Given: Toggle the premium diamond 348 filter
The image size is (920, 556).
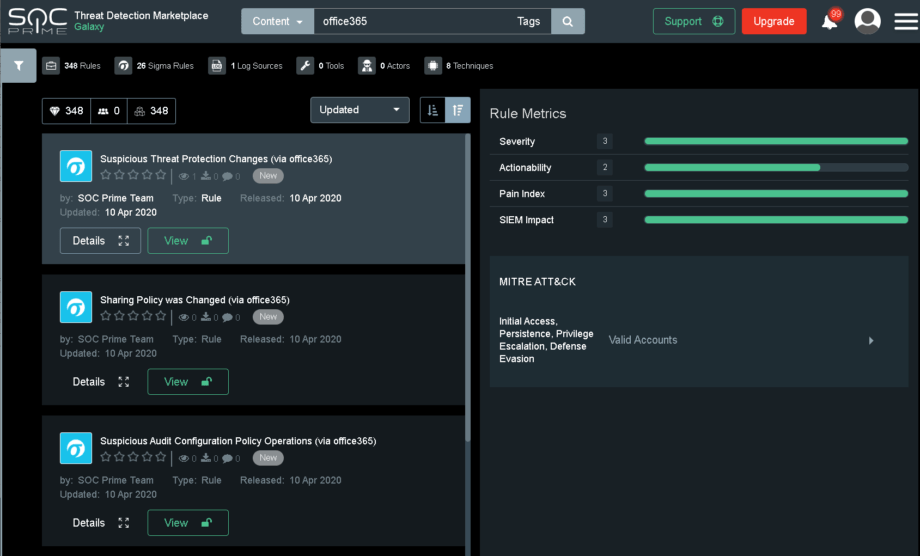Looking at the screenshot, I should pyautogui.click(x=66, y=111).
